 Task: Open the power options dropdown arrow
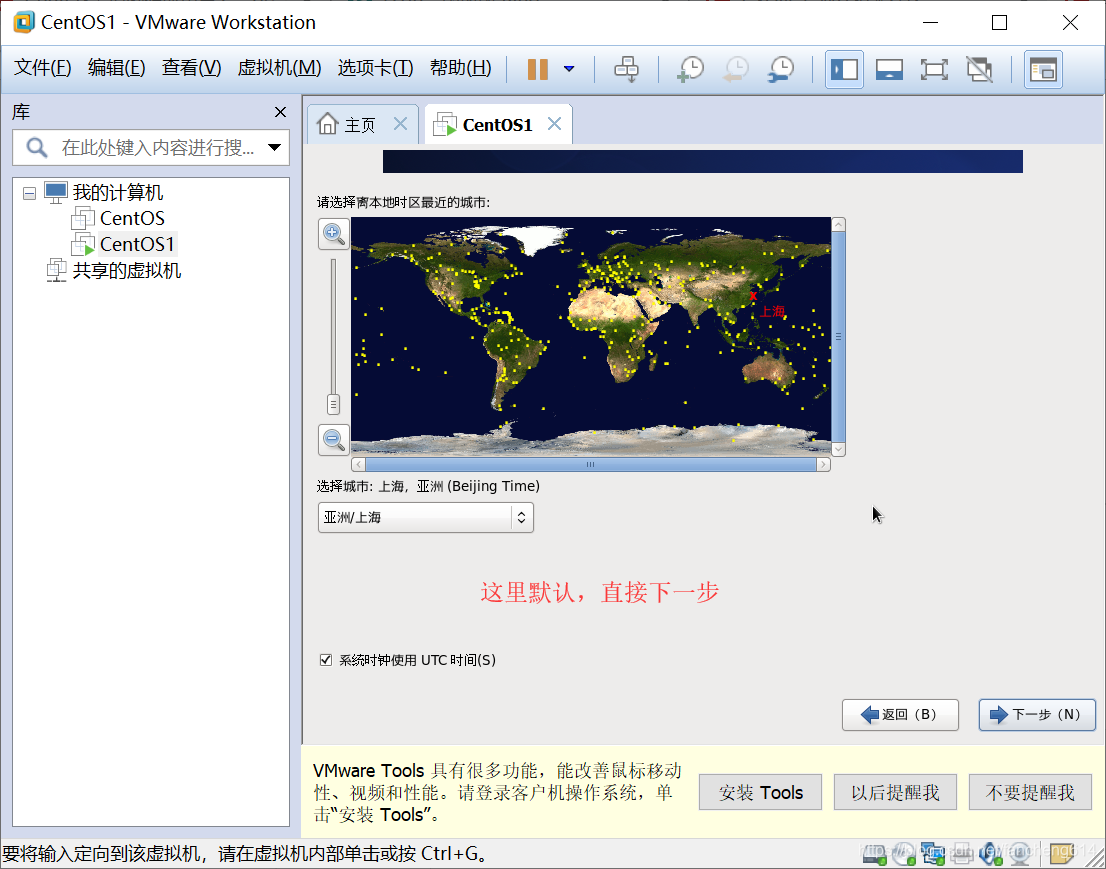click(x=569, y=69)
